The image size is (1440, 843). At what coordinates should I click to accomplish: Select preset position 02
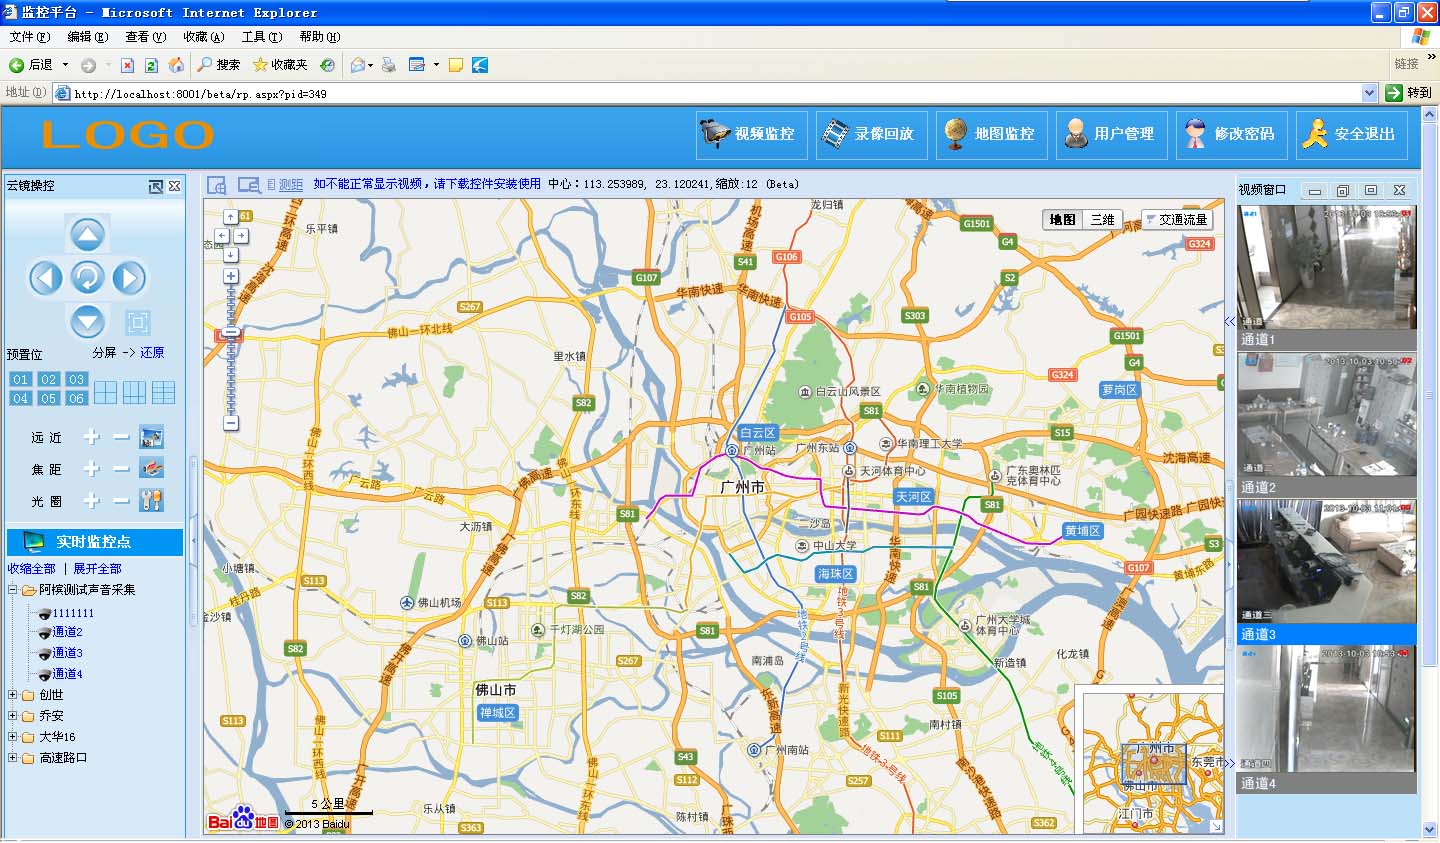[x=49, y=379]
